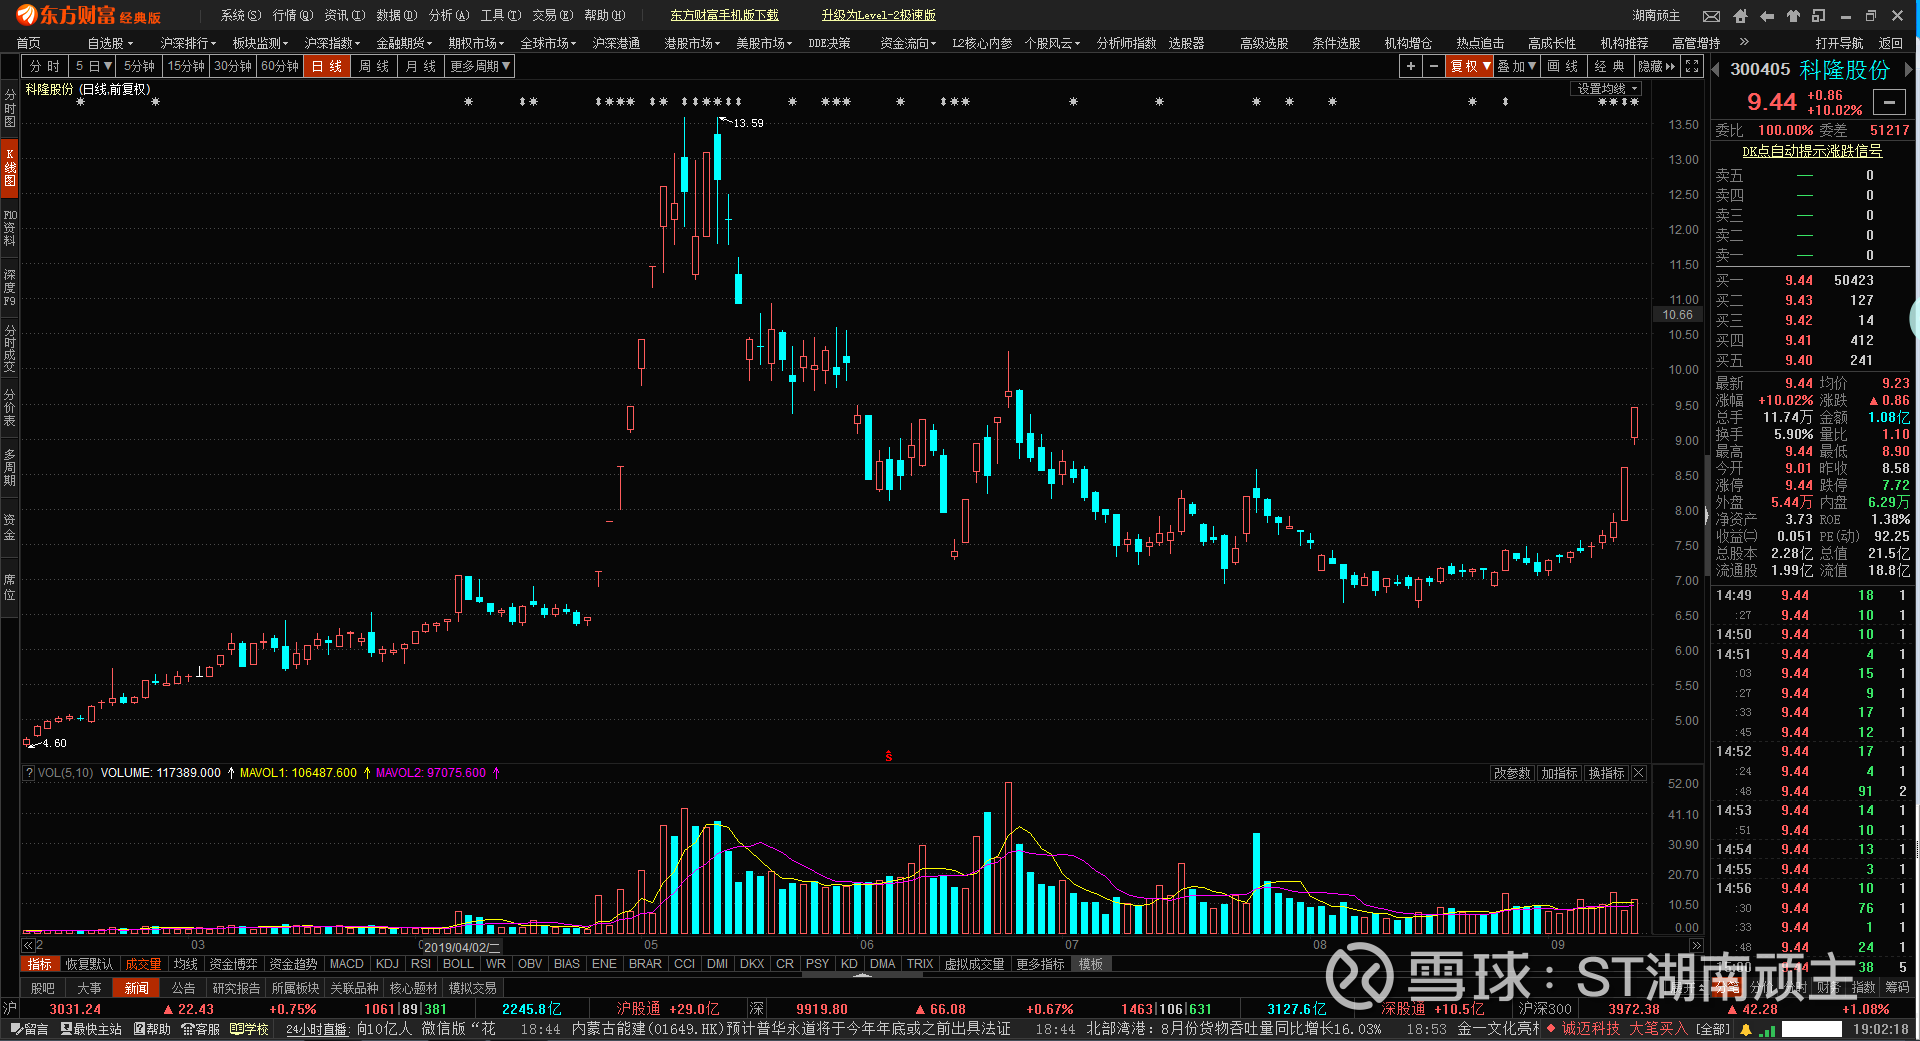Open the skin (shirt) icon
Image resolution: width=1920 pixels, height=1041 pixels.
[1792, 16]
